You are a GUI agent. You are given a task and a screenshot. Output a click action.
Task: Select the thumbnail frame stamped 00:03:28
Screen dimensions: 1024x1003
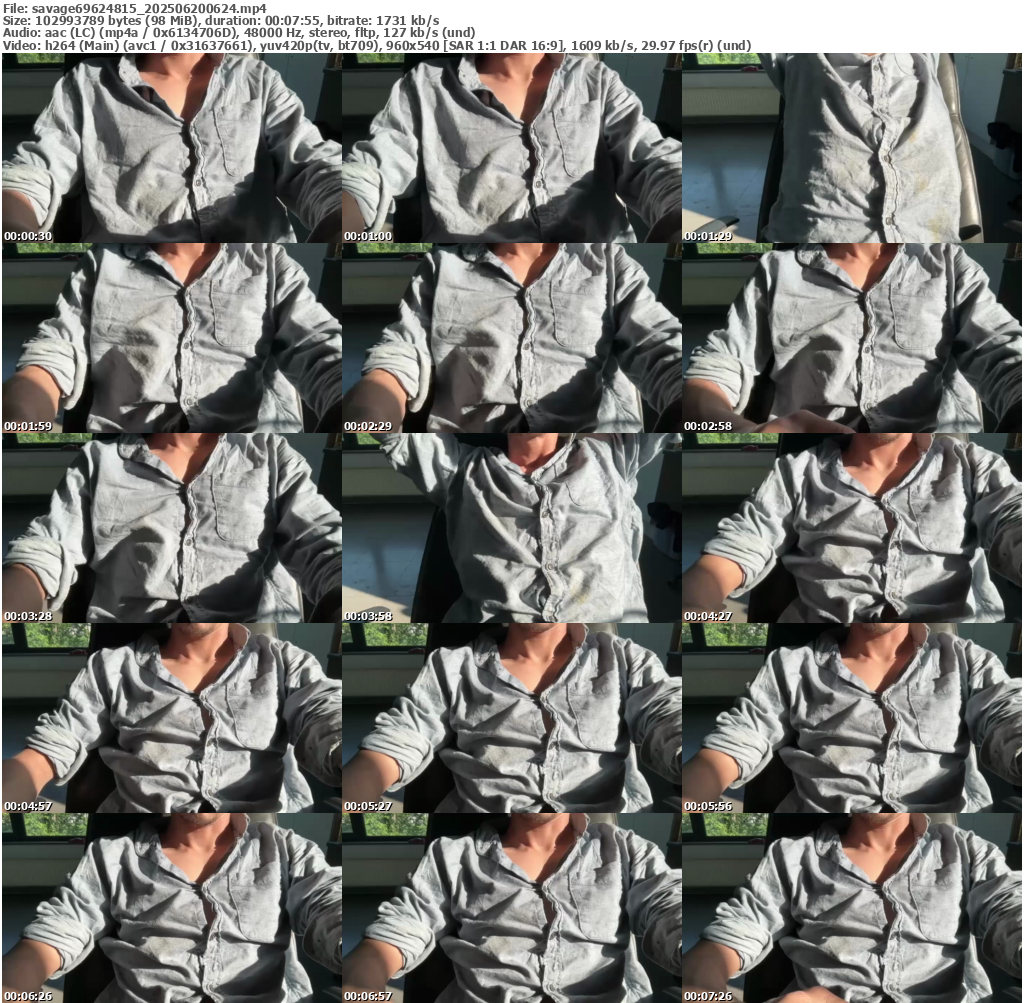(172, 528)
